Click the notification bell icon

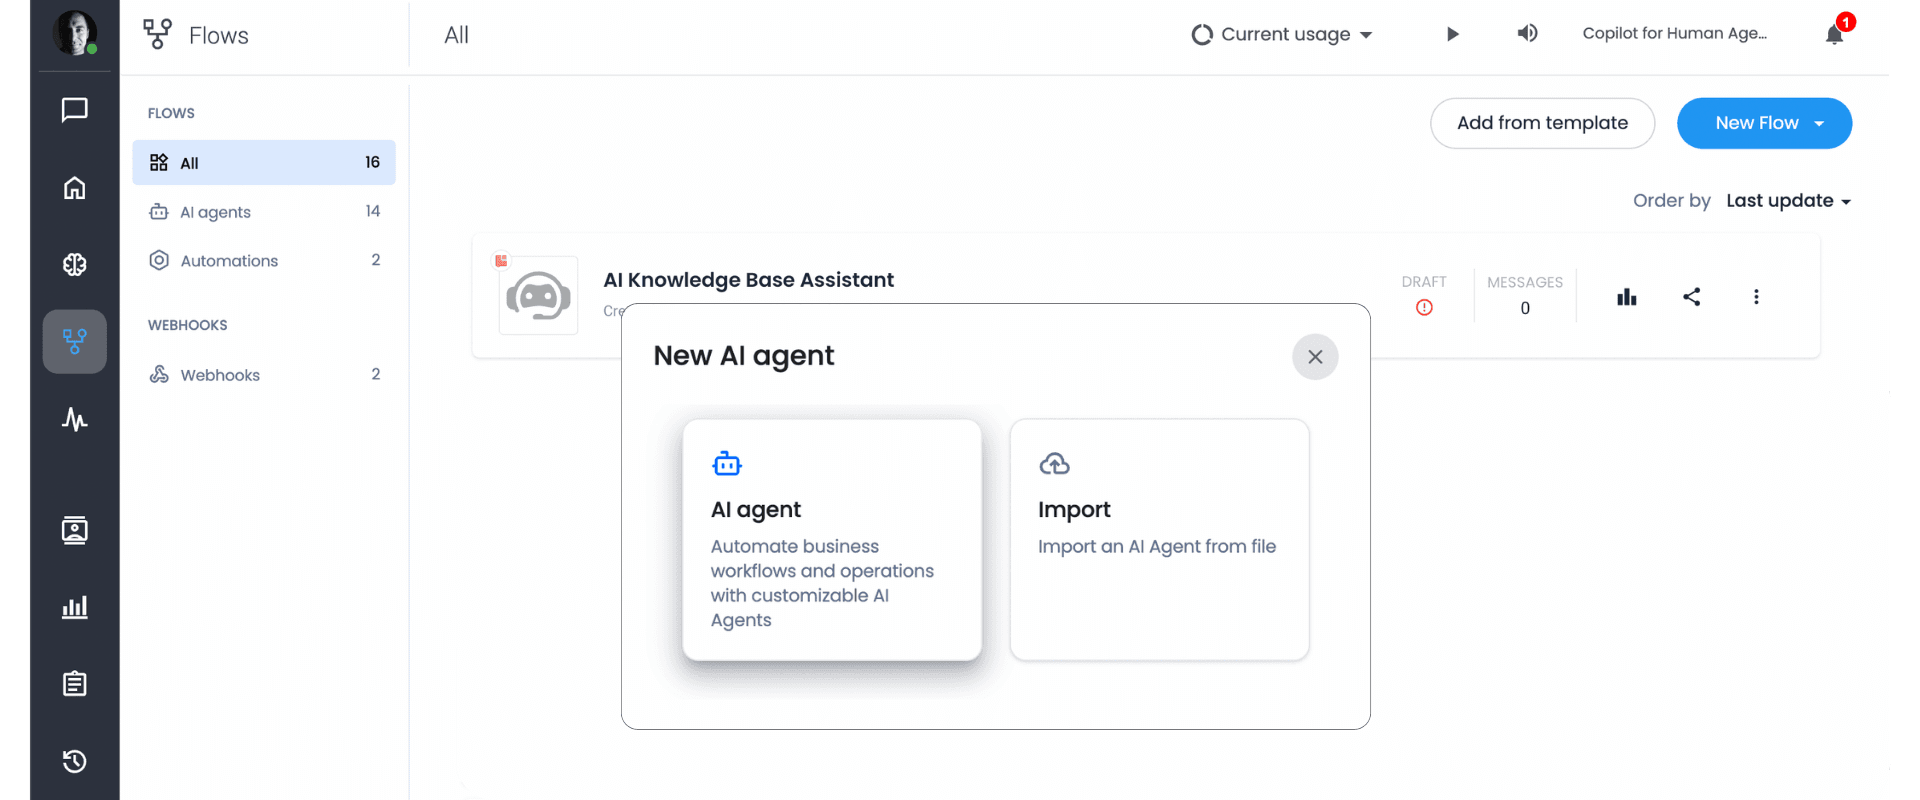click(x=1834, y=34)
